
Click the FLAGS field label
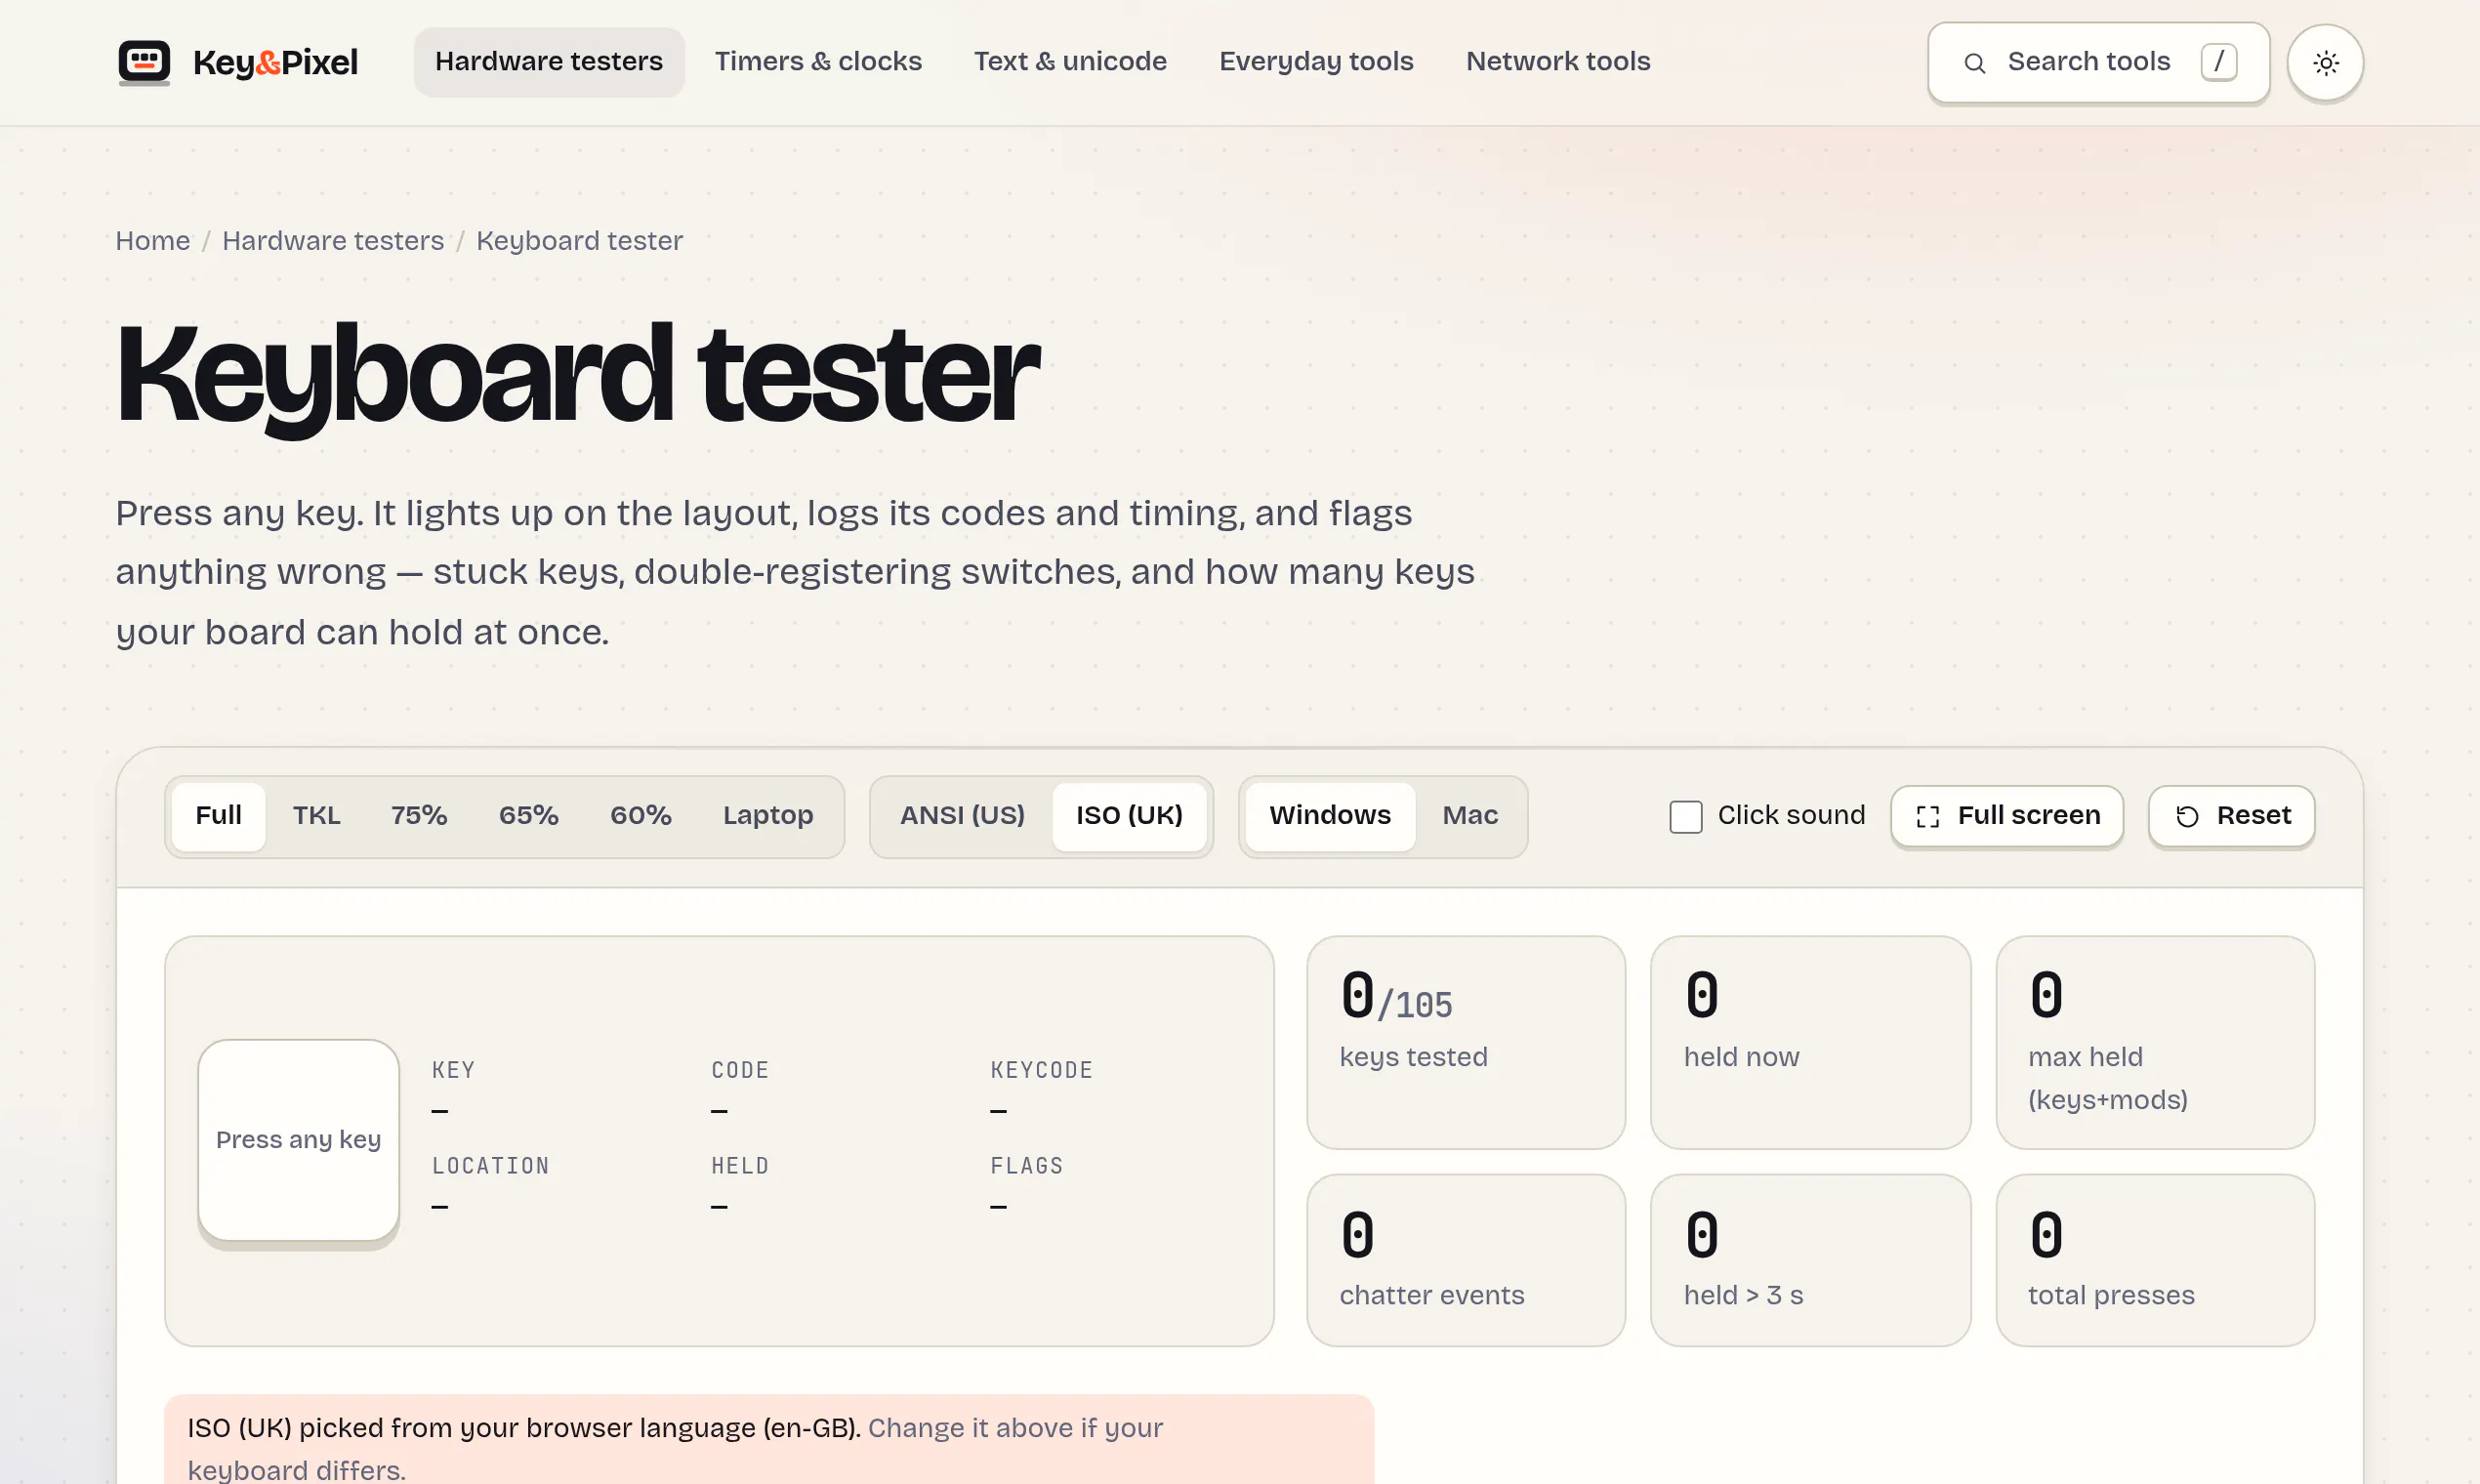point(1026,1167)
